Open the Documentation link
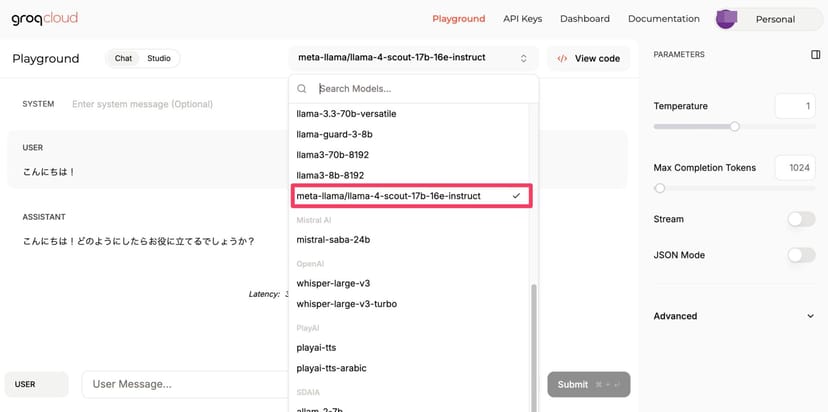Image resolution: width=828 pixels, height=412 pixels. 663,19
